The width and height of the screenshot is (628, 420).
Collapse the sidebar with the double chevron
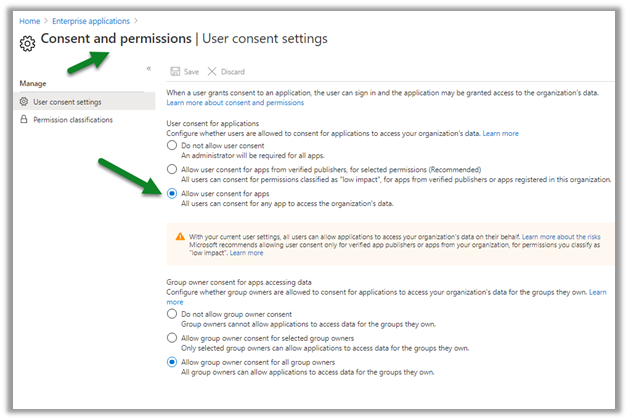tap(149, 68)
